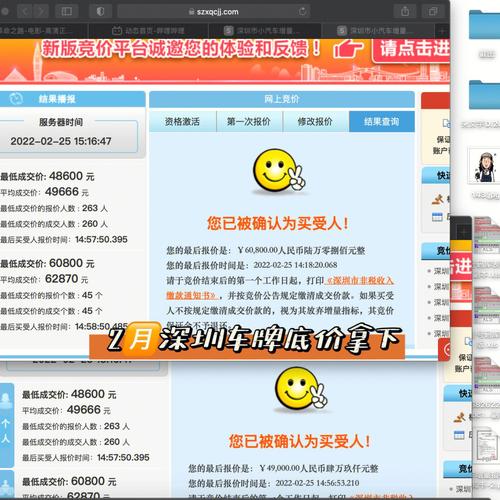The width and height of the screenshot is (500, 500).
Task: Click the calendar icon in the lower window
Action: tap(459, 435)
